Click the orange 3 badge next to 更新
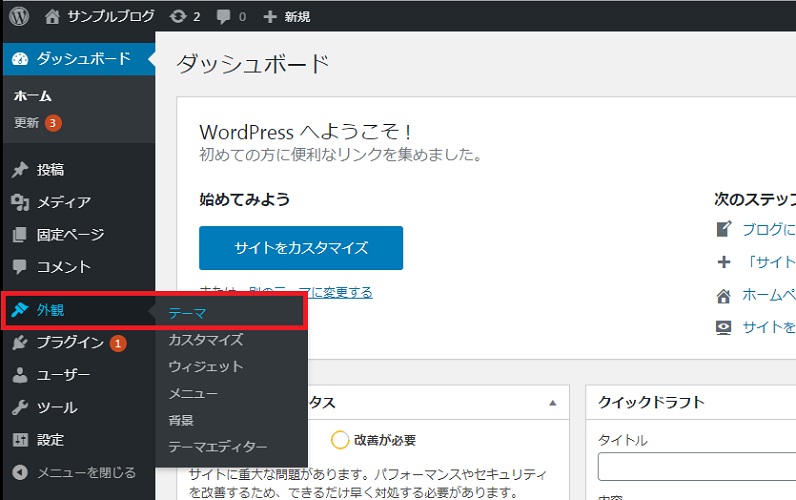796x500 pixels. pyautogui.click(x=53, y=123)
